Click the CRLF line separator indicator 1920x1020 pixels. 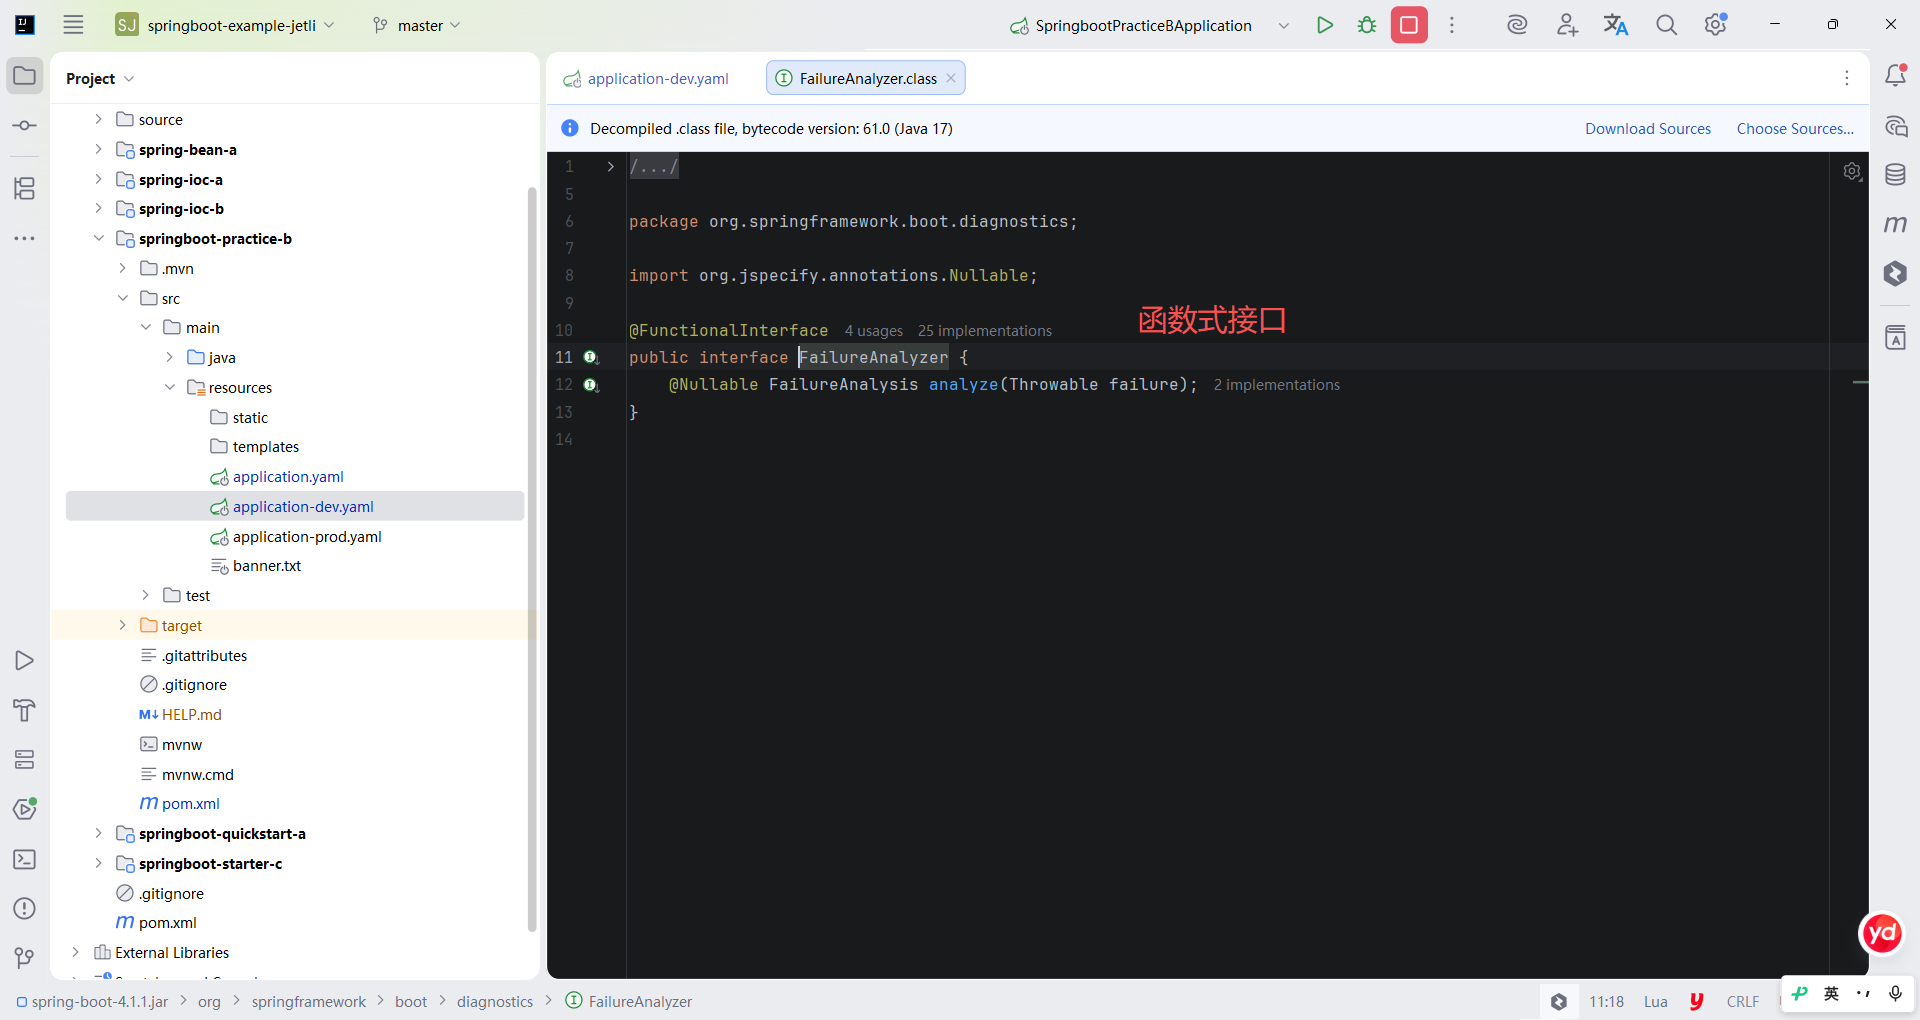tap(1742, 1002)
